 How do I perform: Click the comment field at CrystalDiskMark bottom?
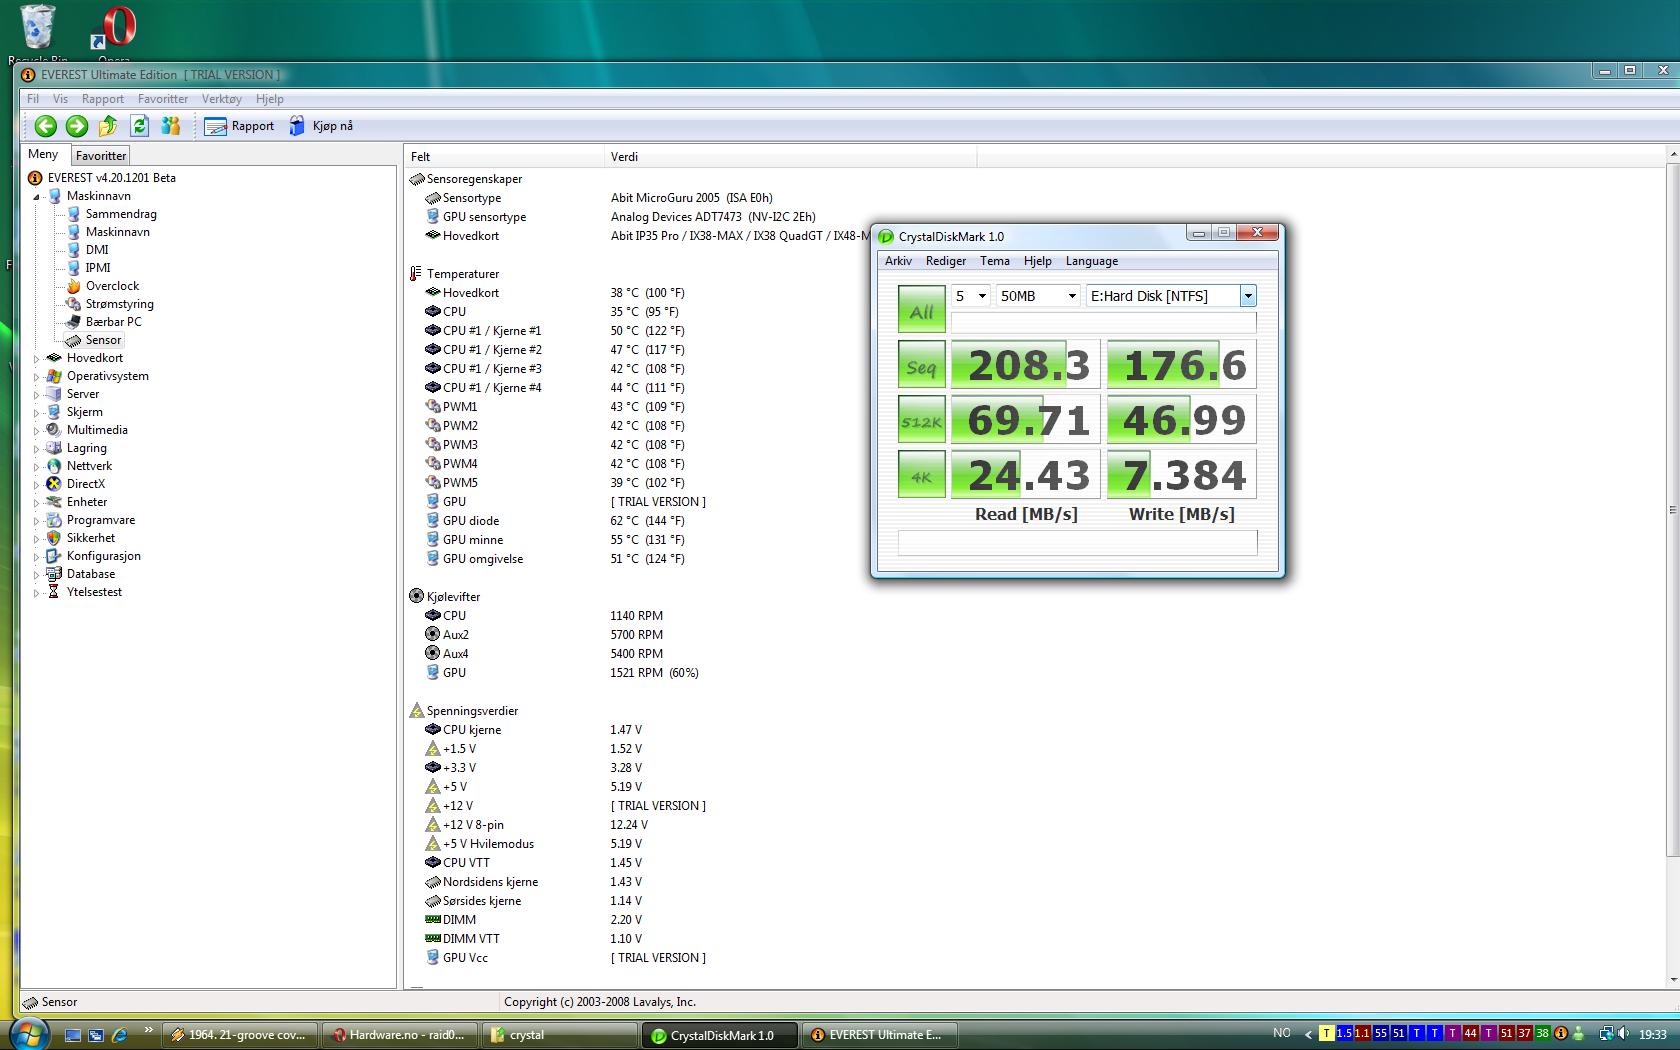(1077, 542)
